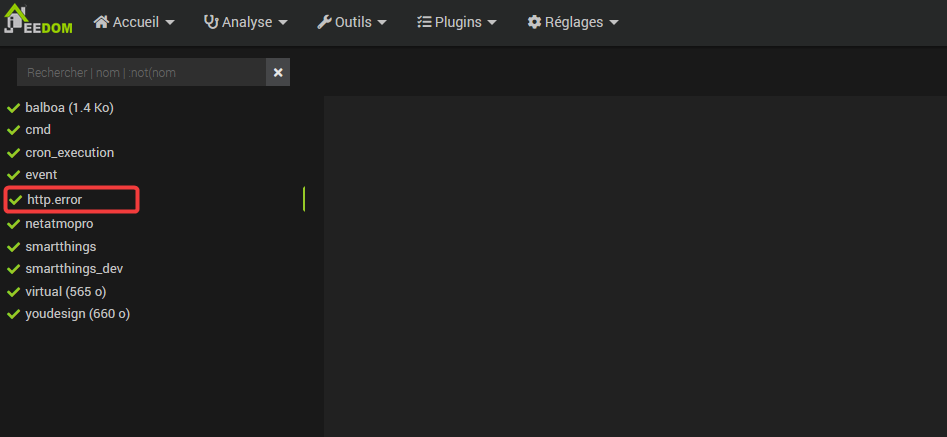Open the Analyse menu

pos(246,22)
